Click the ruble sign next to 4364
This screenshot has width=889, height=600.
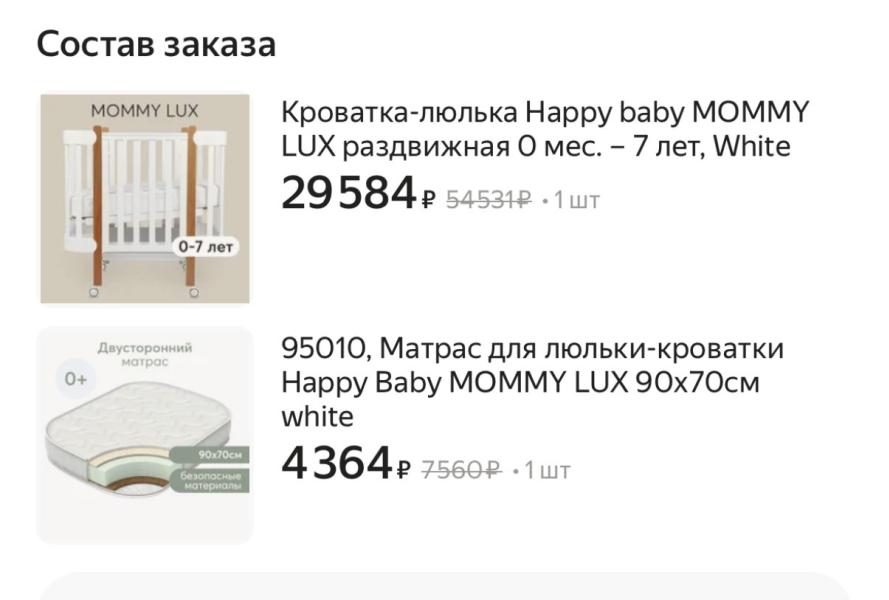pos(404,470)
